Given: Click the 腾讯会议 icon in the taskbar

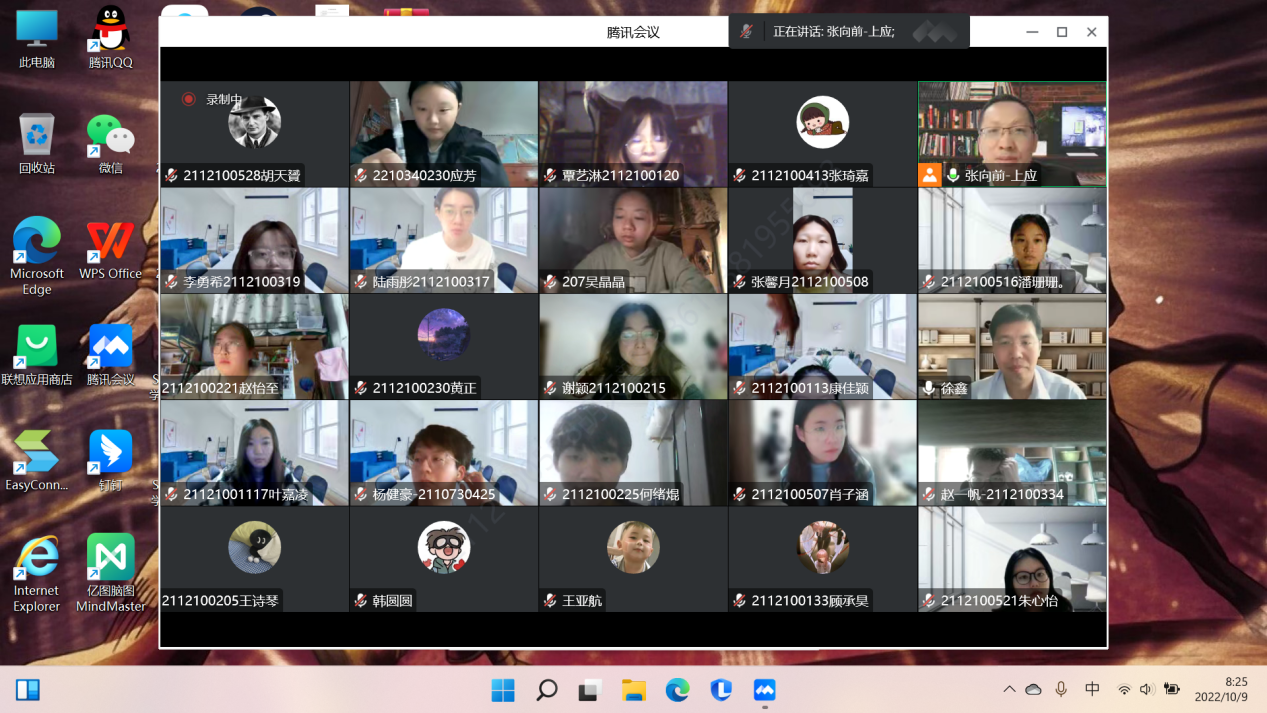Looking at the screenshot, I should [x=764, y=690].
